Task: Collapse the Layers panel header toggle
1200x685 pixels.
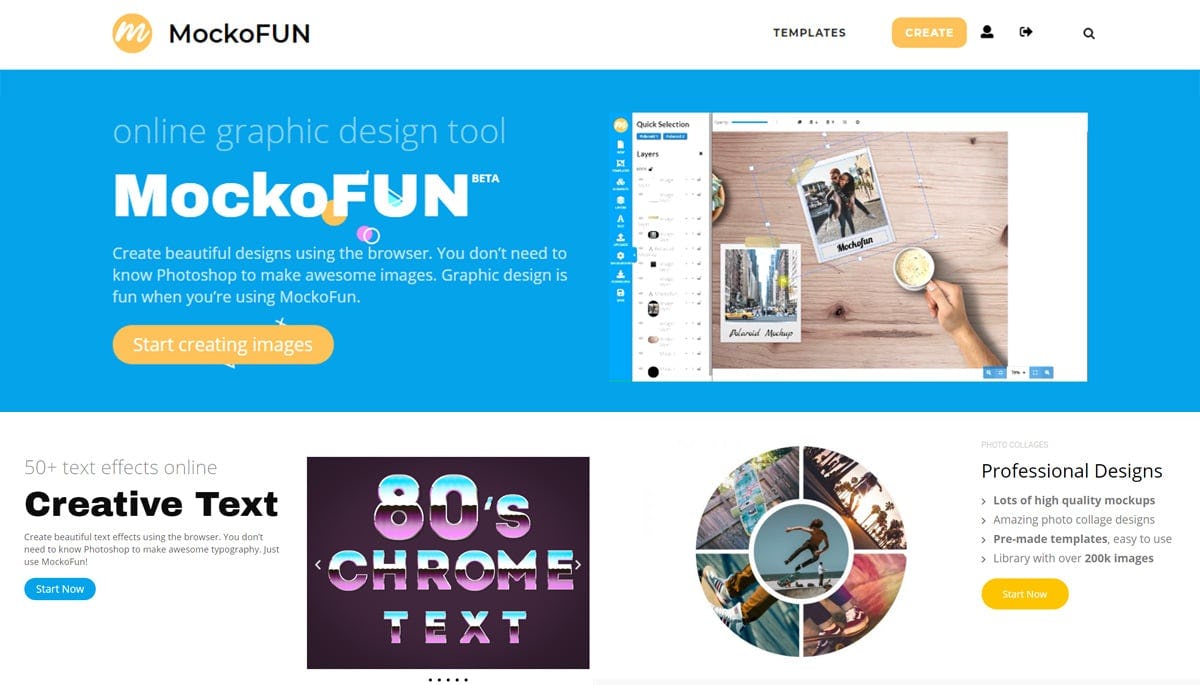Action: (x=701, y=154)
